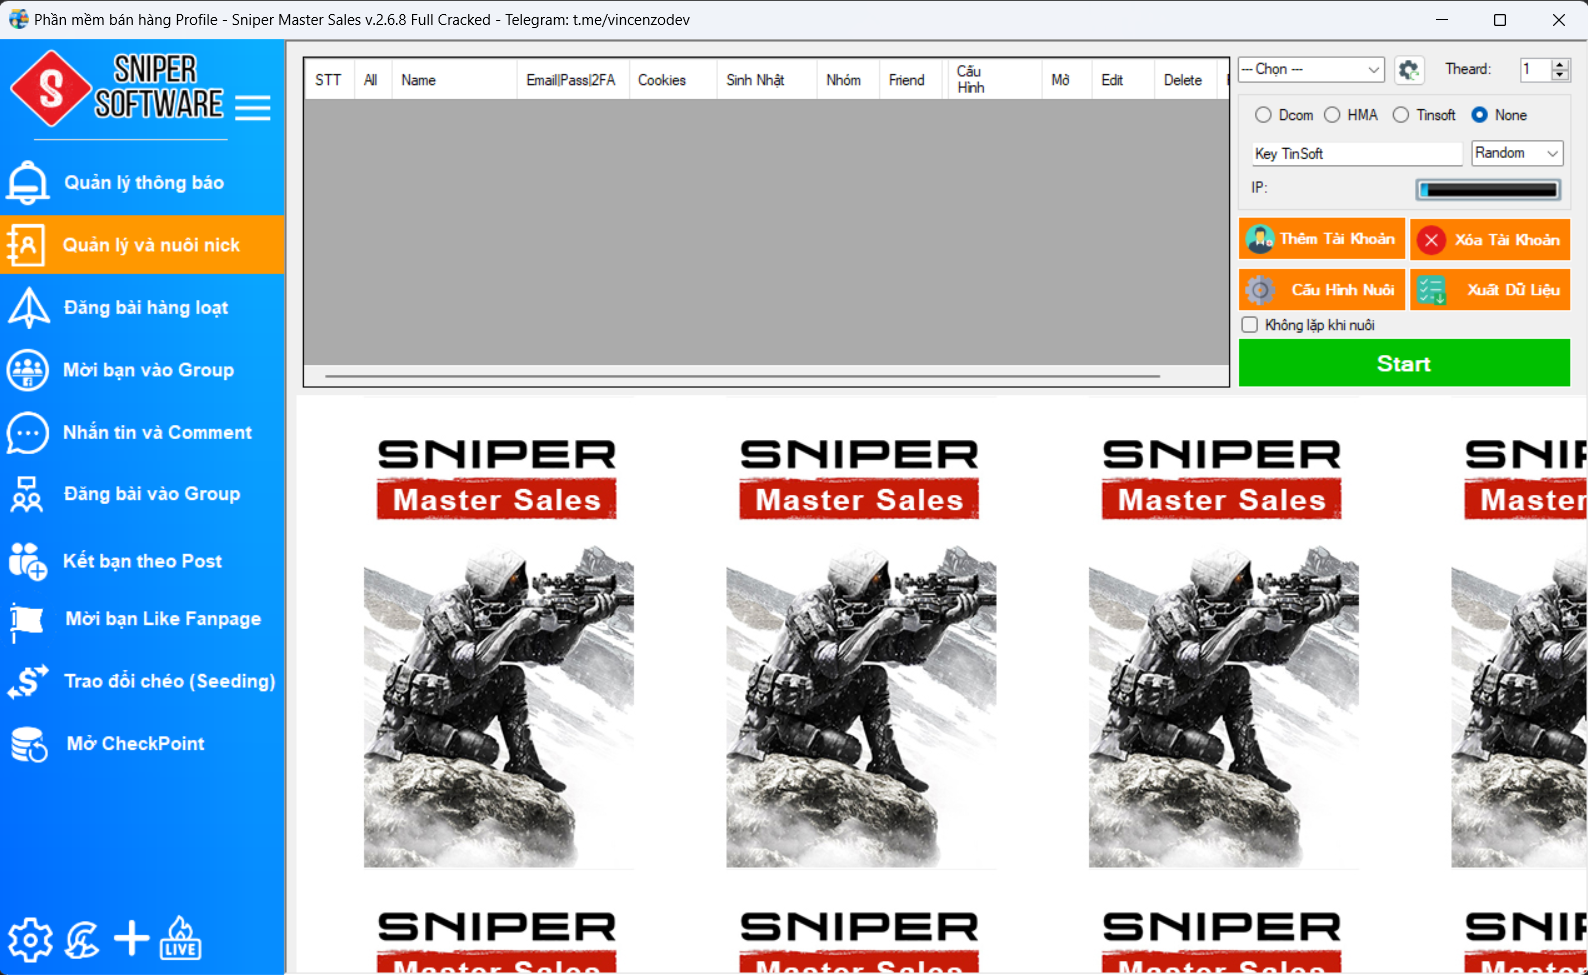Click the Sinh Nhật column header

point(766,80)
